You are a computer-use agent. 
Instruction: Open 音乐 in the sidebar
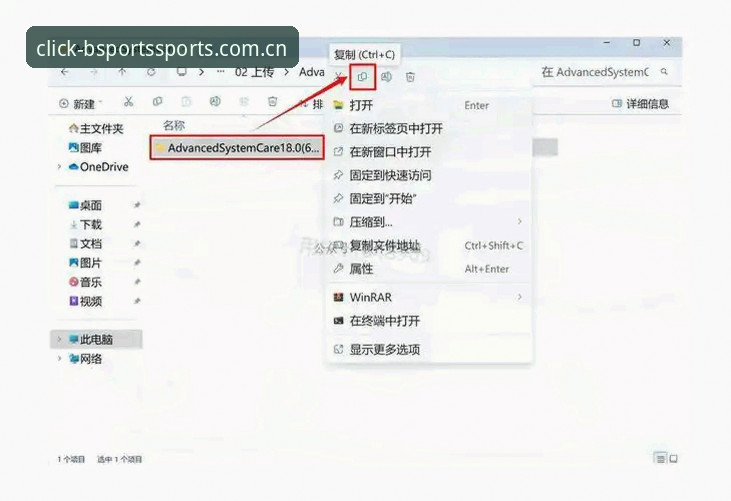[x=85, y=282]
